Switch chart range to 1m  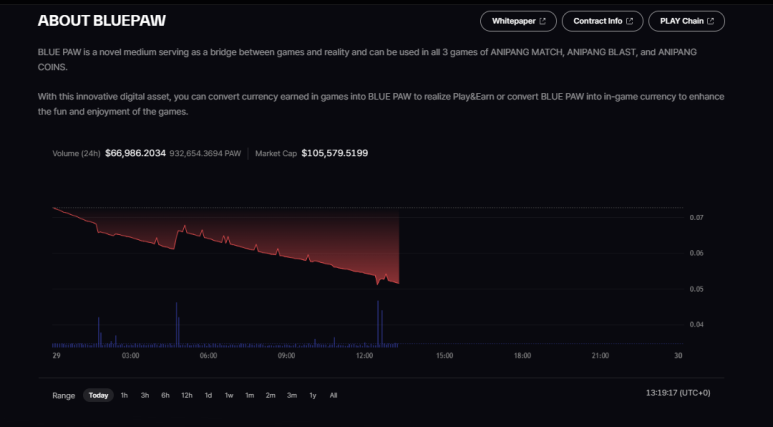(x=249, y=395)
